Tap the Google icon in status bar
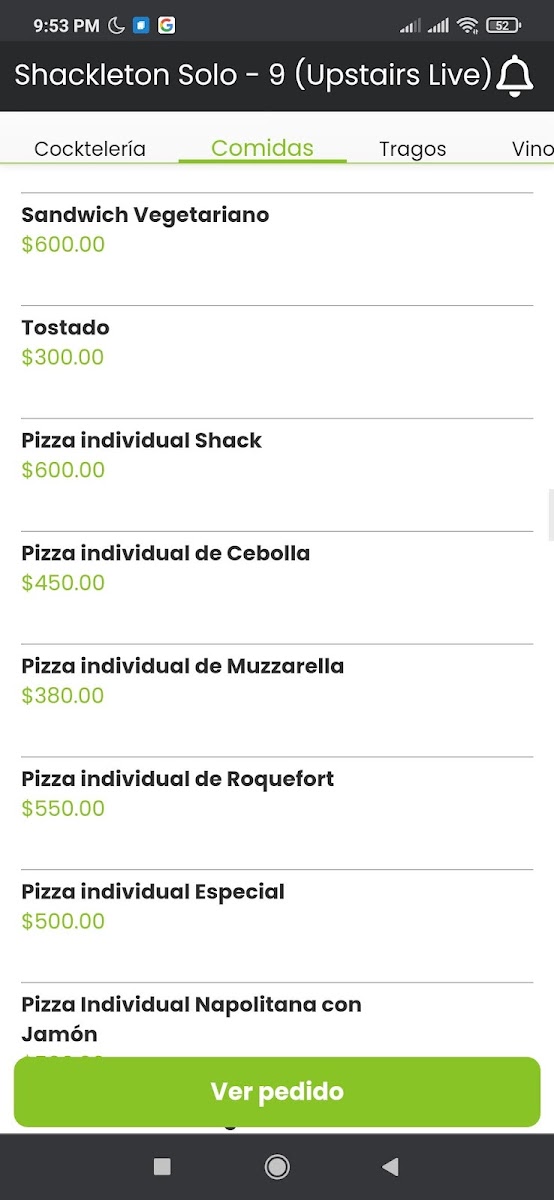Screen dimensions: 554x1200 [166, 26]
